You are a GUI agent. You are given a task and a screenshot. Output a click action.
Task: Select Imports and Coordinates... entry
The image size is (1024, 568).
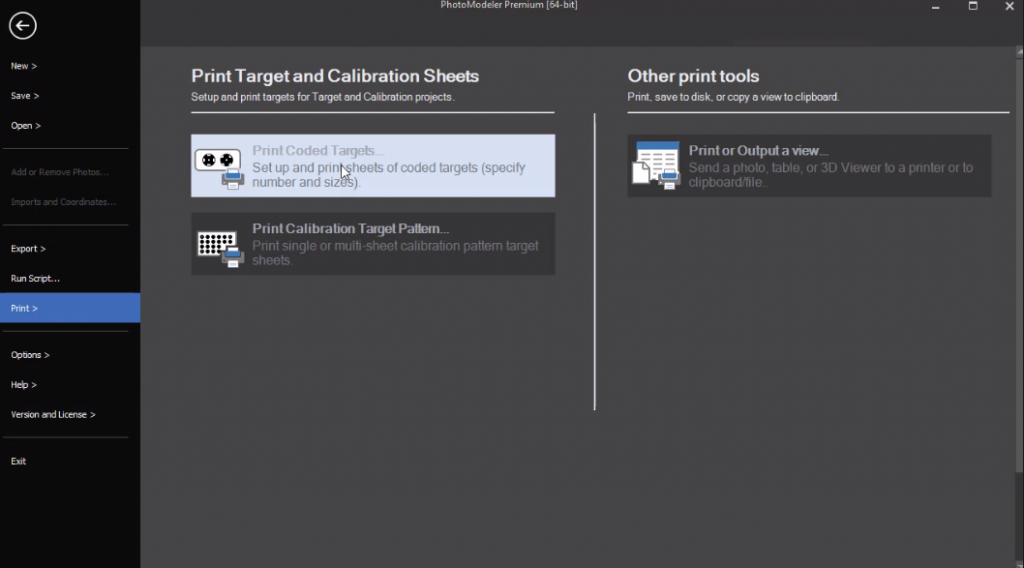(x=63, y=202)
